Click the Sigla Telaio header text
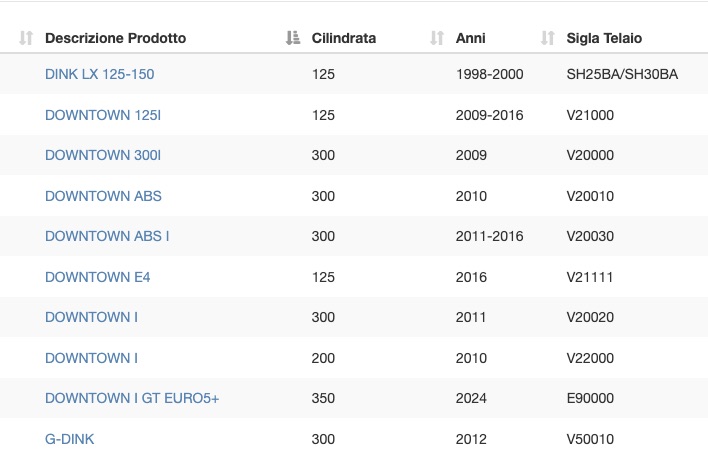The width and height of the screenshot is (708, 466). tap(604, 38)
